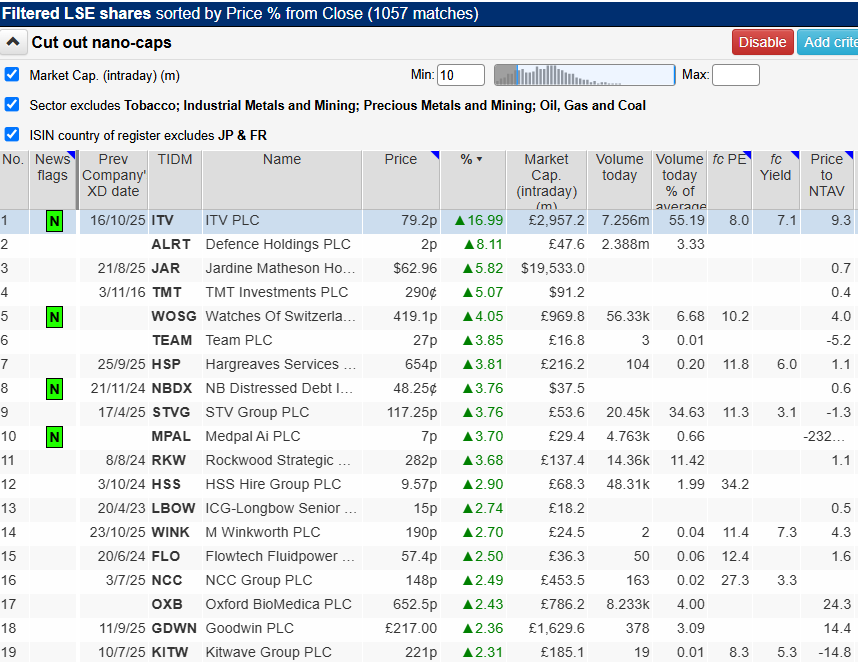This screenshot has height=662, width=858.
Task: Select the Jardine Matheson row name
Action: pos(282,269)
